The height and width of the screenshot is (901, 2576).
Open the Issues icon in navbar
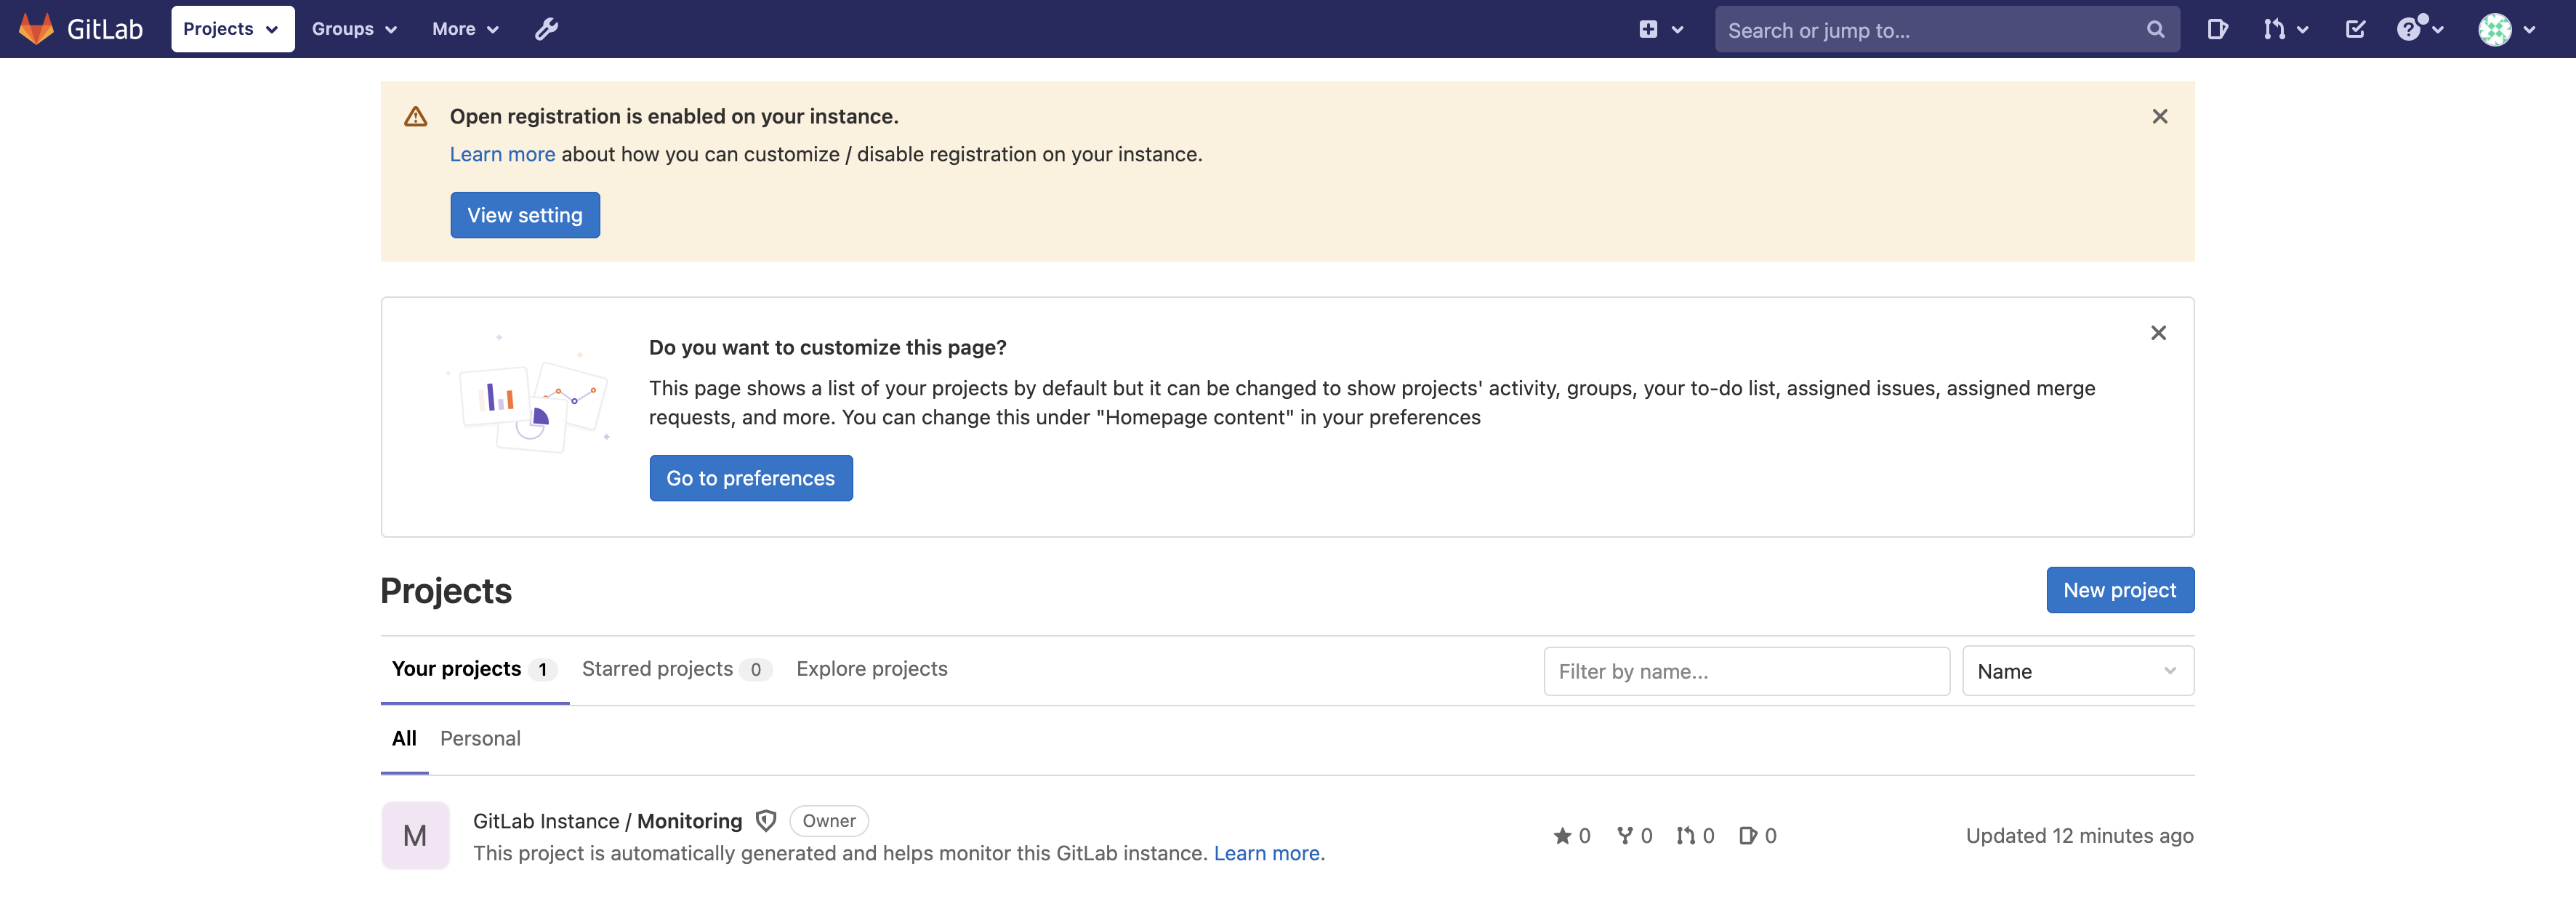point(2217,29)
